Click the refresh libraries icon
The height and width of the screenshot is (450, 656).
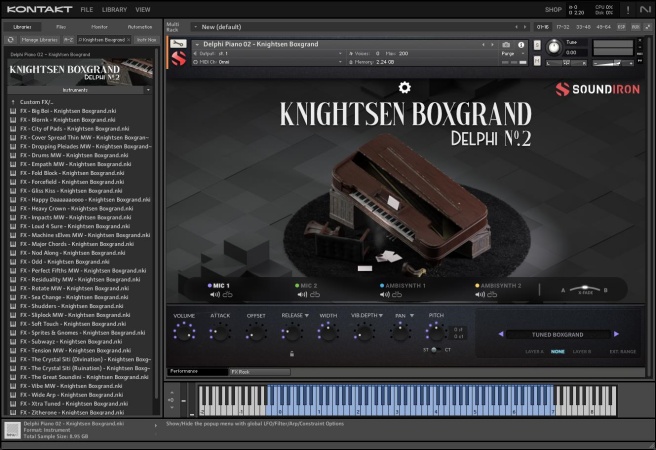(x=11, y=39)
